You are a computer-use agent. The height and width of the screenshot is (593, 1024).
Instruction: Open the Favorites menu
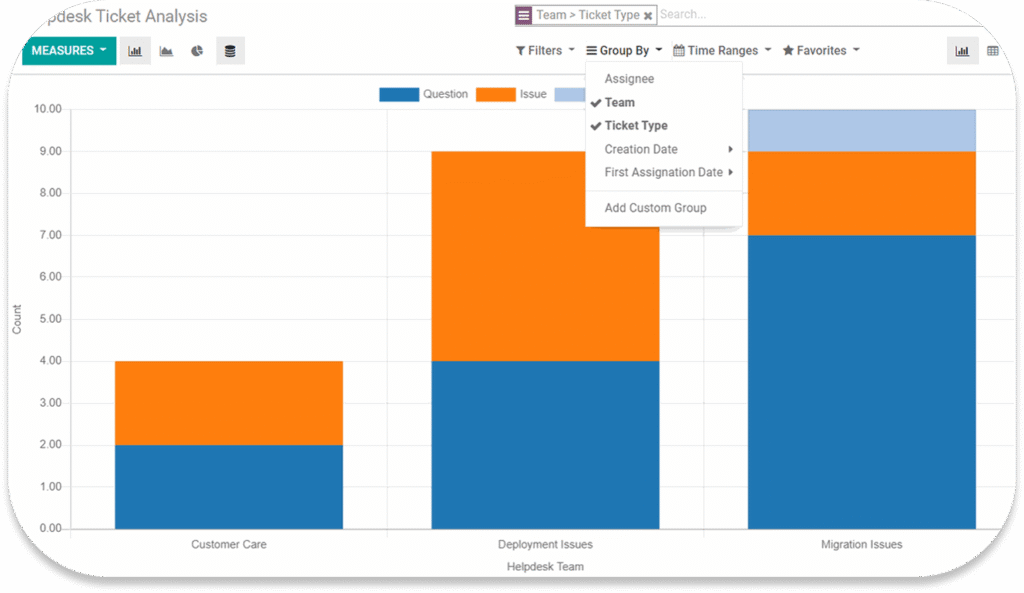pos(821,50)
